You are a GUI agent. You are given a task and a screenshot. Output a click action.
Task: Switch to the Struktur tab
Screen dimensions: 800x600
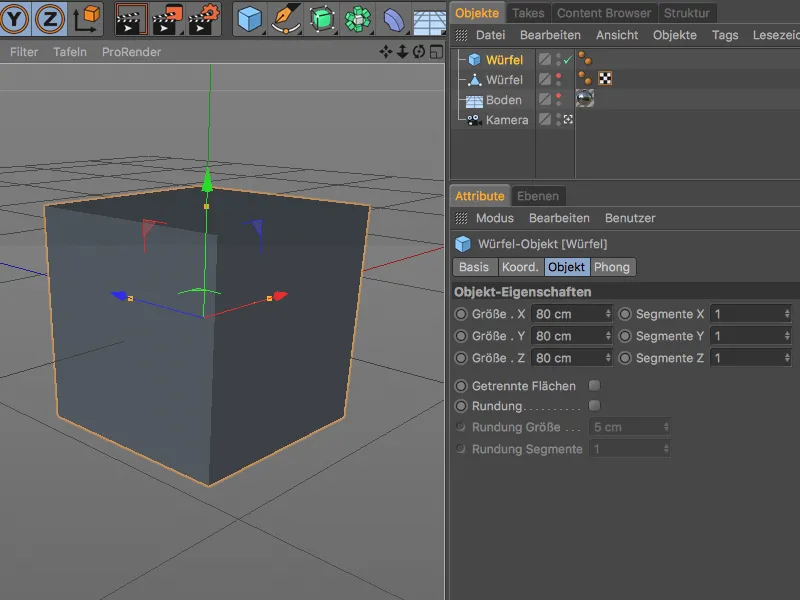(x=687, y=13)
